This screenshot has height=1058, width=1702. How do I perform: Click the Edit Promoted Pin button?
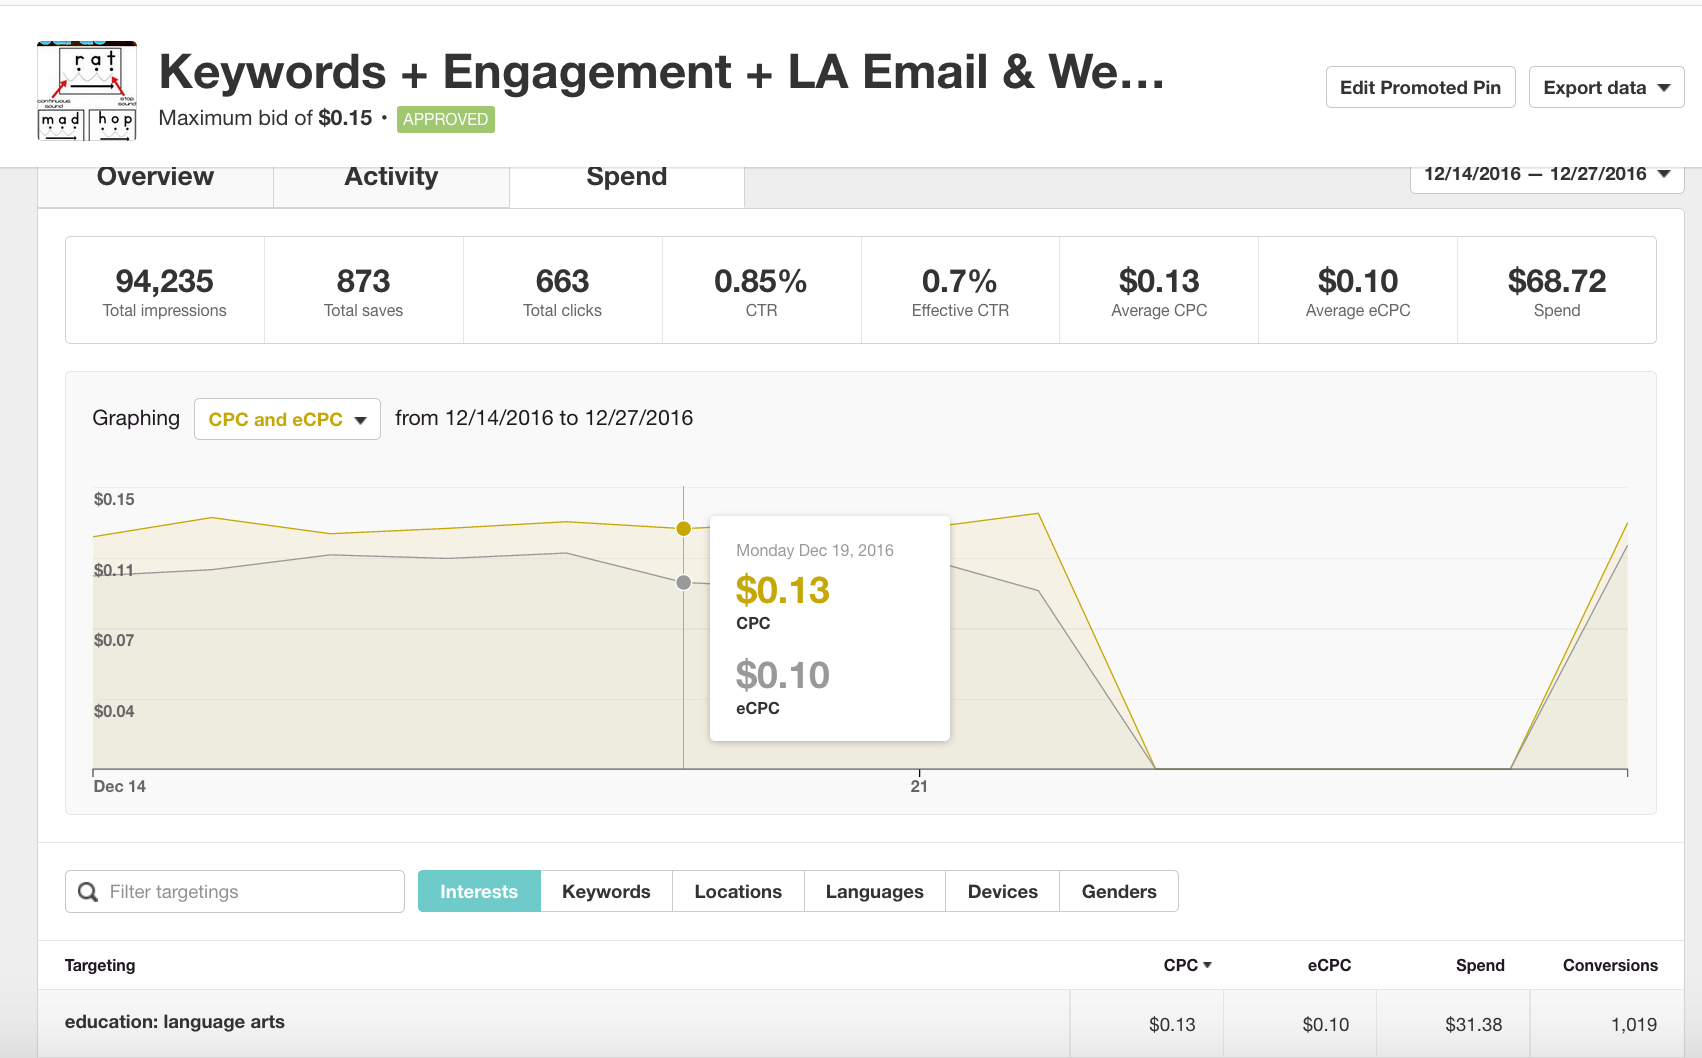pyautogui.click(x=1420, y=87)
